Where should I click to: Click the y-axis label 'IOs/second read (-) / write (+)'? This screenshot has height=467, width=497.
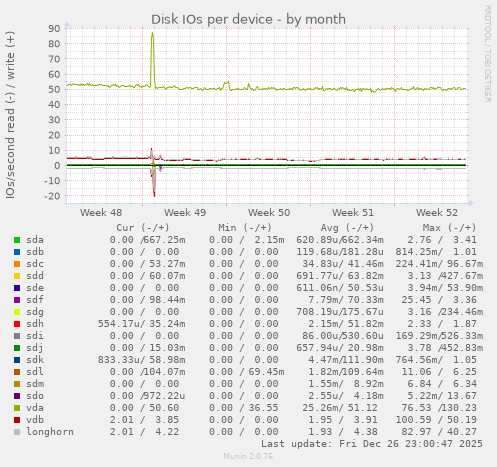(10, 115)
